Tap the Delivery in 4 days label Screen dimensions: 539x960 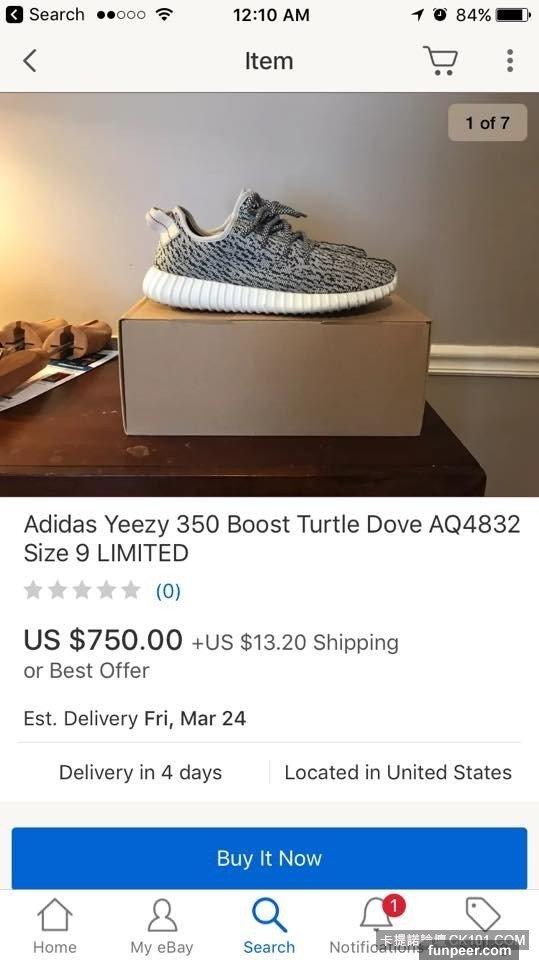(140, 773)
